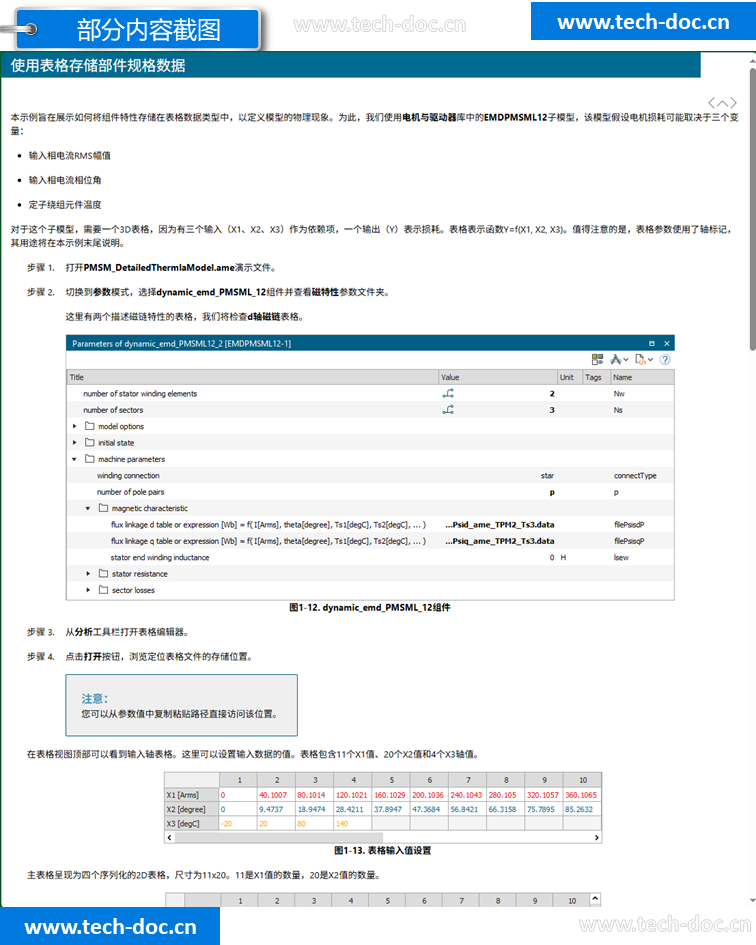Collapse the machine parameters folder
Screen dimensions: 756x945
pyautogui.click(x=75, y=459)
